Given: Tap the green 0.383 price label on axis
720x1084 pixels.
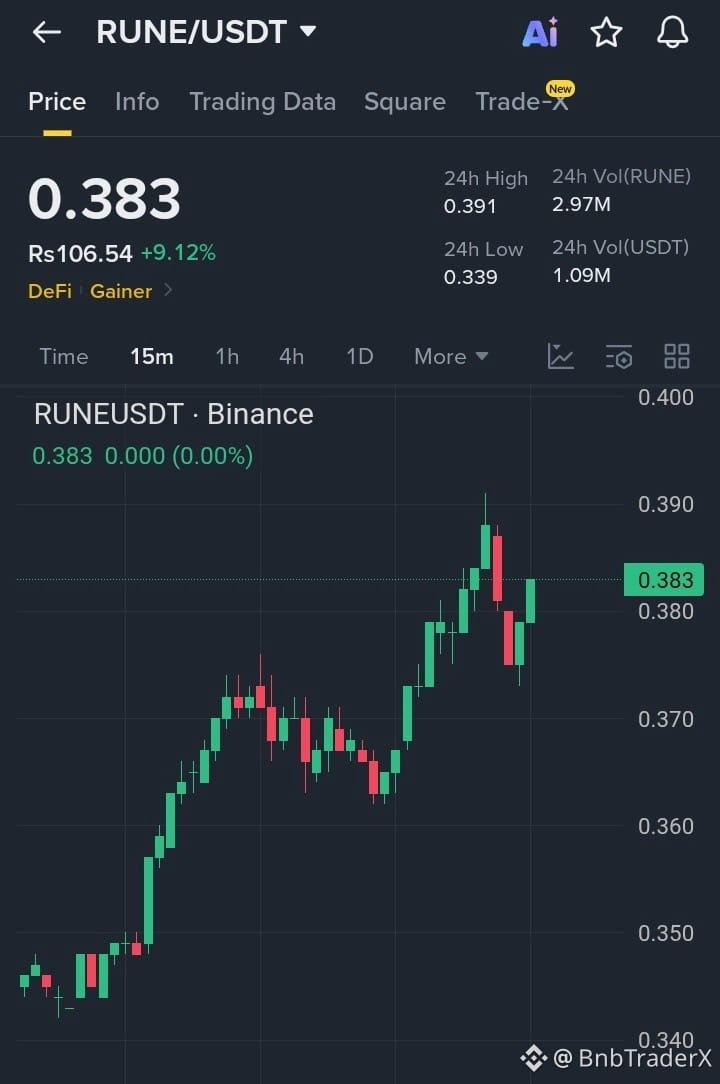Looking at the screenshot, I should [664, 579].
